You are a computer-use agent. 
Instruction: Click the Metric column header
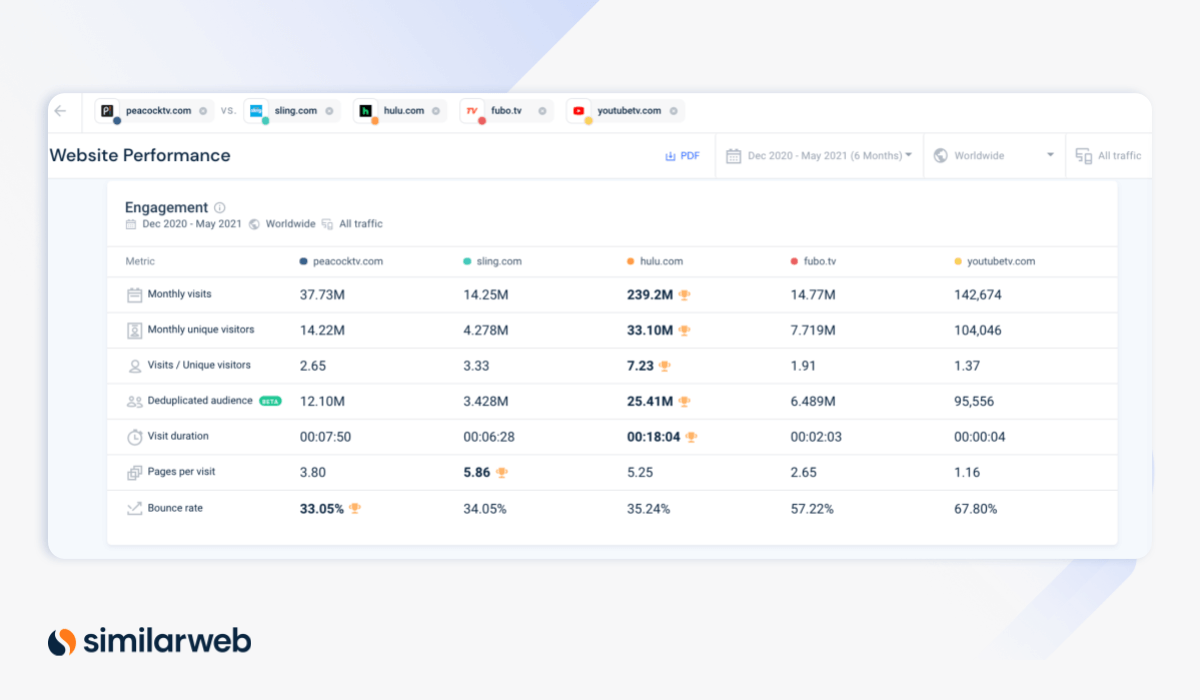(140, 261)
